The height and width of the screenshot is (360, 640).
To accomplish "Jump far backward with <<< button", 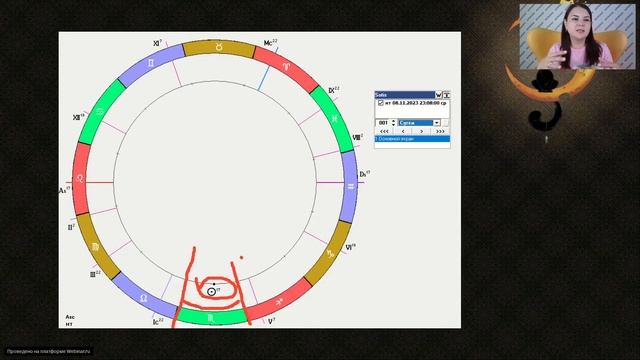I will 384,131.
